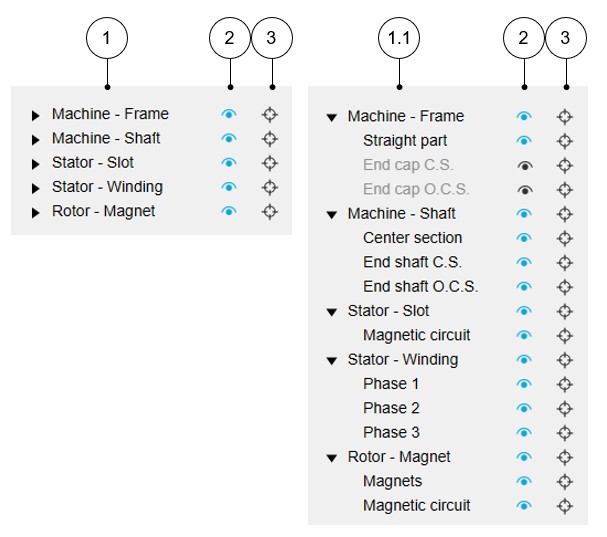Show the hidden End cap C.S. part
This screenshot has height=537, width=607.
[x=524, y=165]
